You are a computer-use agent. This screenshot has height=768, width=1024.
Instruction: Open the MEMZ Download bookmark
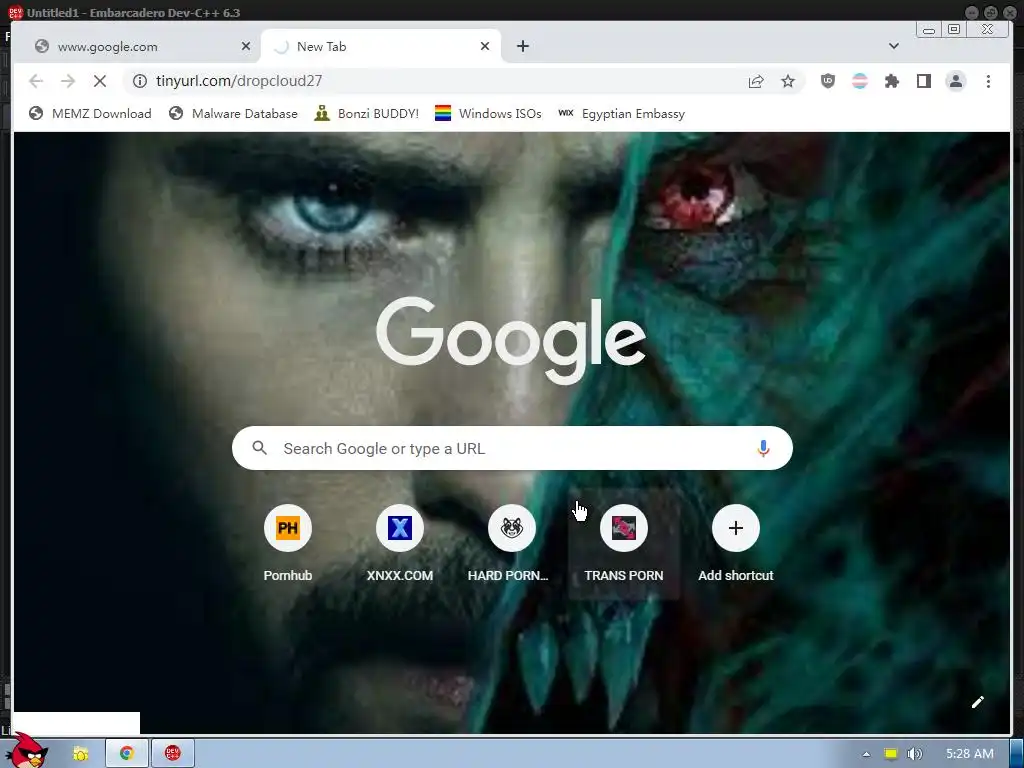90,114
